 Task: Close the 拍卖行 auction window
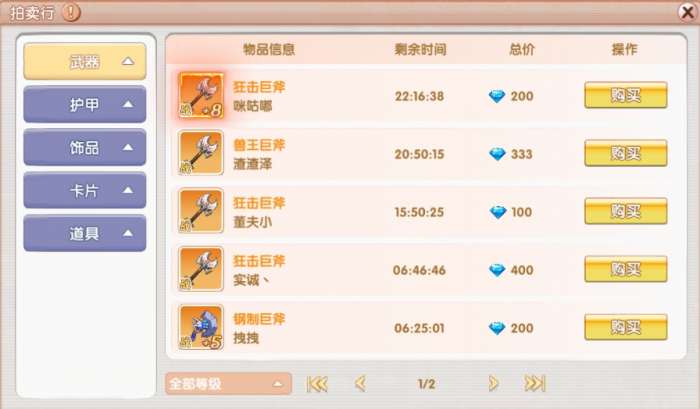(x=688, y=12)
